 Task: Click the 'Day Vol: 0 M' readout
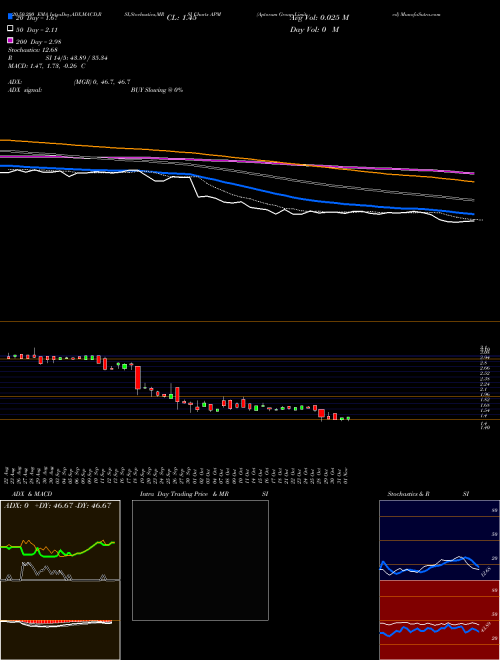click(314, 30)
